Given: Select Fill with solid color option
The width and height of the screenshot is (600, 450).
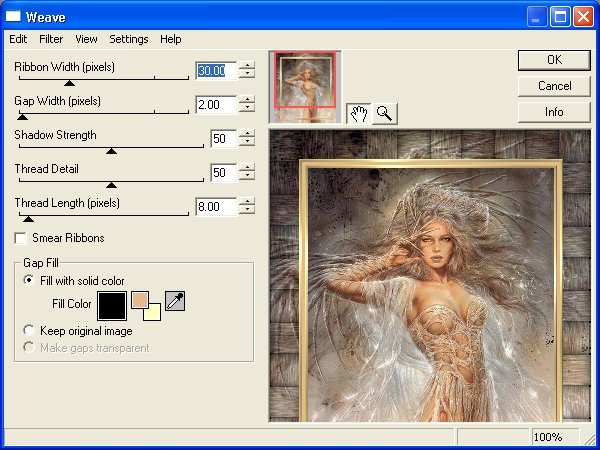Looking at the screenshot, I should [x=28, y=280].
